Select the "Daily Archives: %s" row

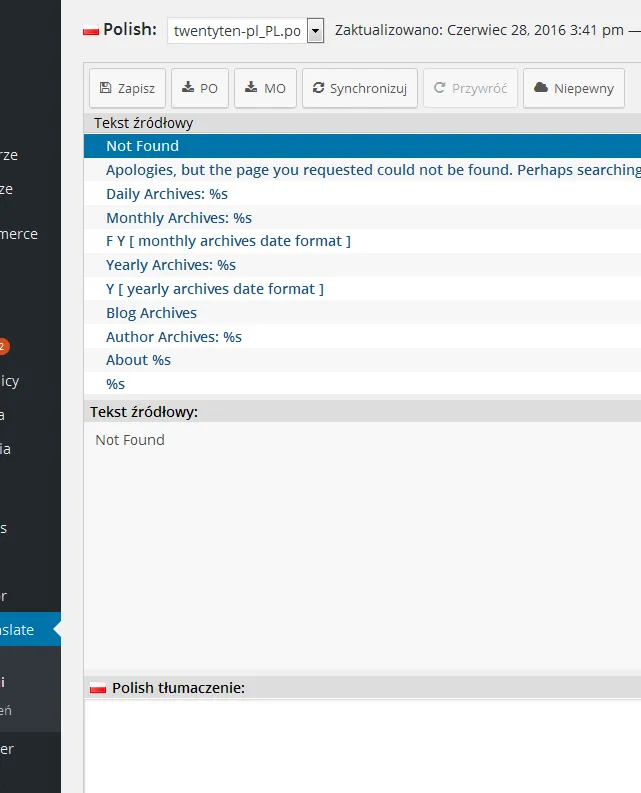[x=167, y=194]
